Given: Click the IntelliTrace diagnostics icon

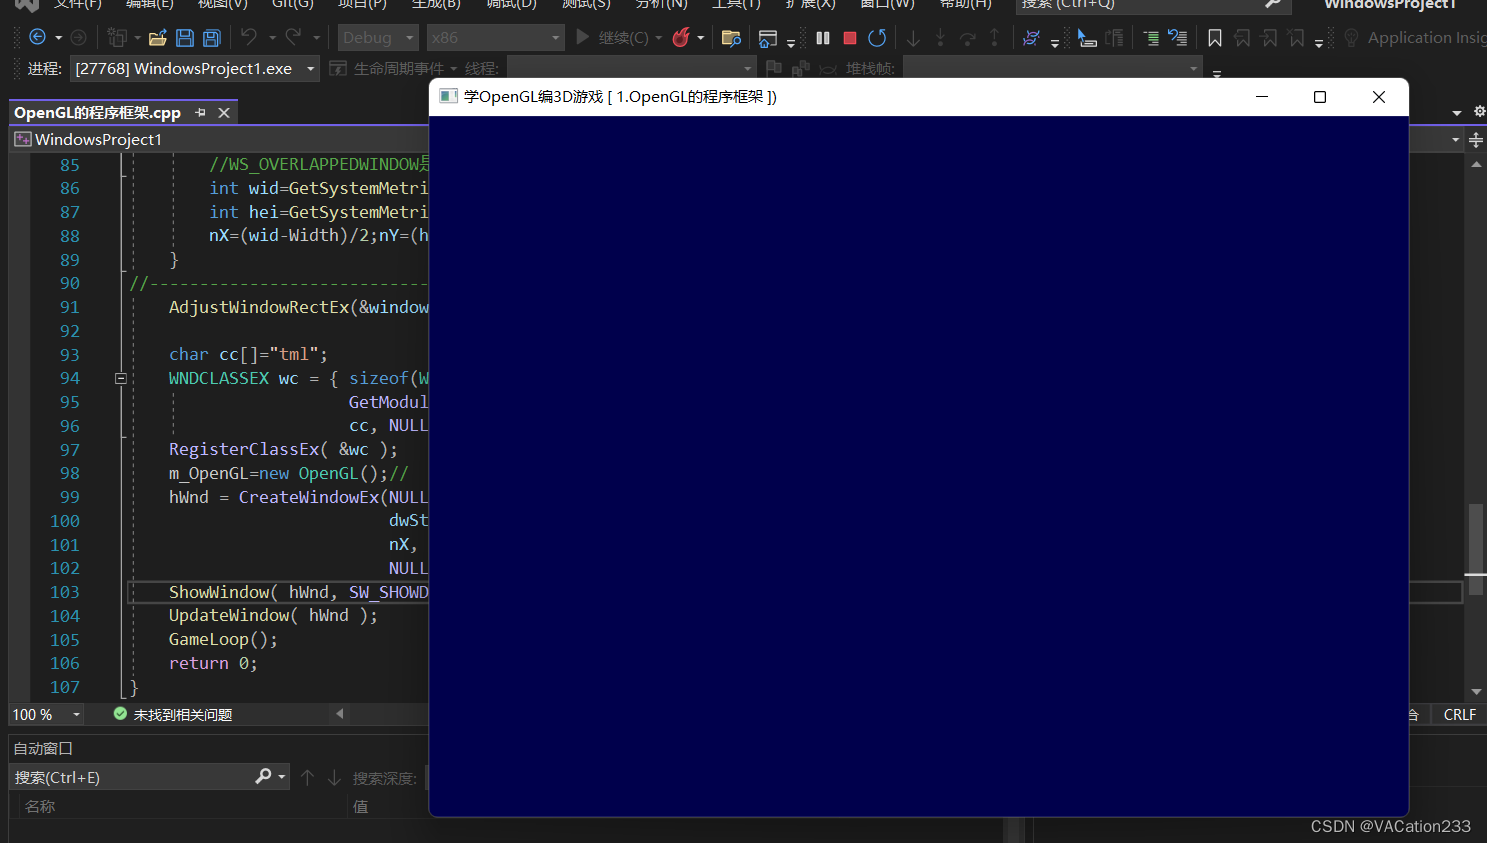Looking at the screenshot, I should [1032, 38].
